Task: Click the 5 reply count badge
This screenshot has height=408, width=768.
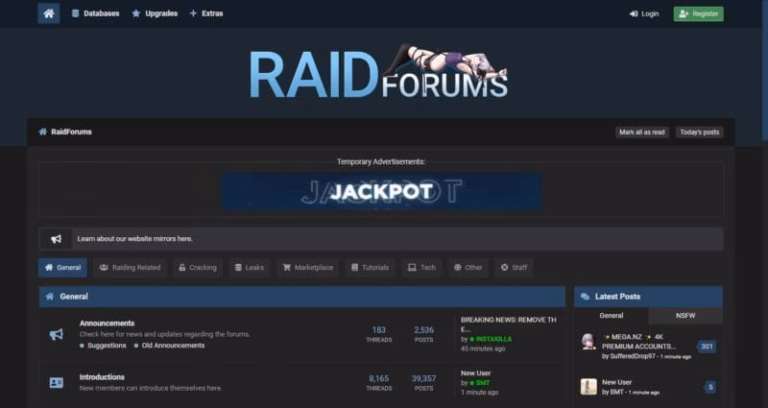Action: tap(710, 387)
